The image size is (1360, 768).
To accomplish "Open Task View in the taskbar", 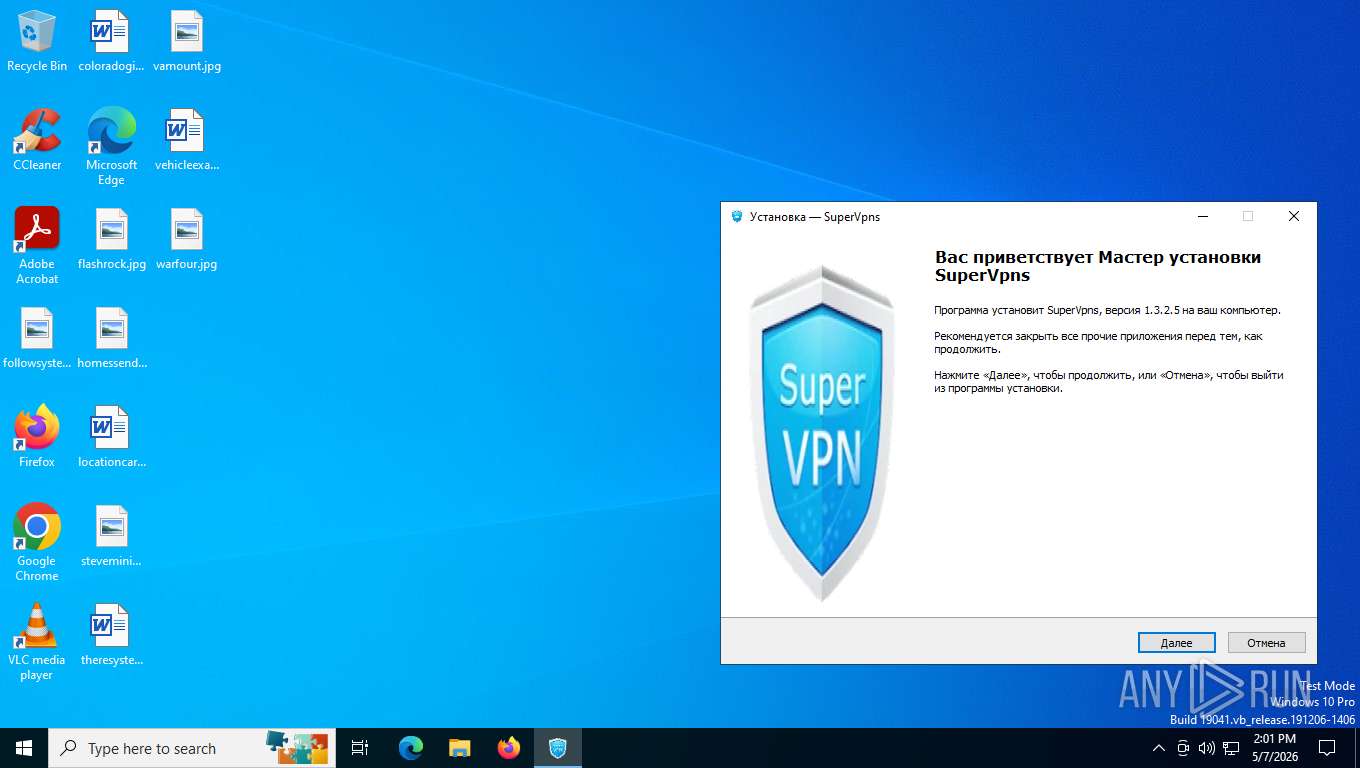I will (x=360, y=748).
